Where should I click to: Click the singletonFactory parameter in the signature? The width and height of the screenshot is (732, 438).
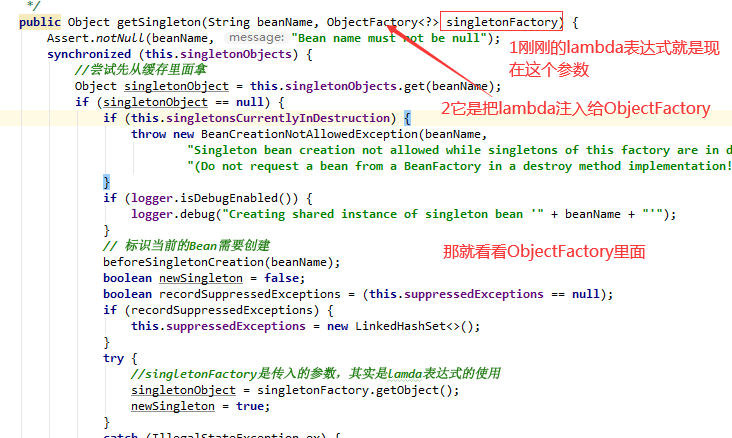(502, 22)
